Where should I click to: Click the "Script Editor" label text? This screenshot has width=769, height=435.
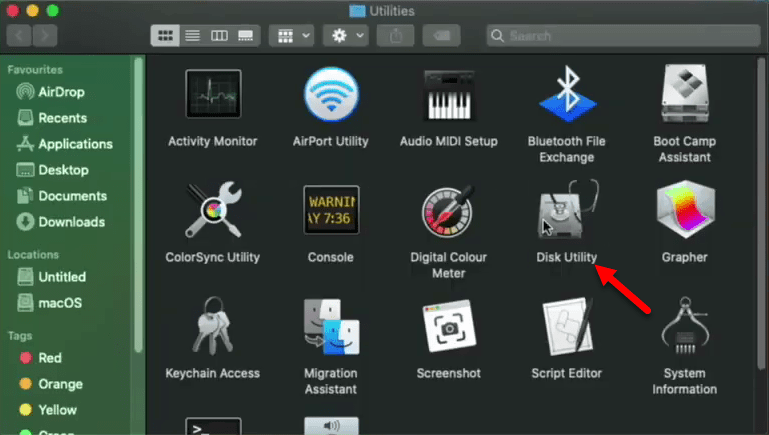tap(566, 373)
